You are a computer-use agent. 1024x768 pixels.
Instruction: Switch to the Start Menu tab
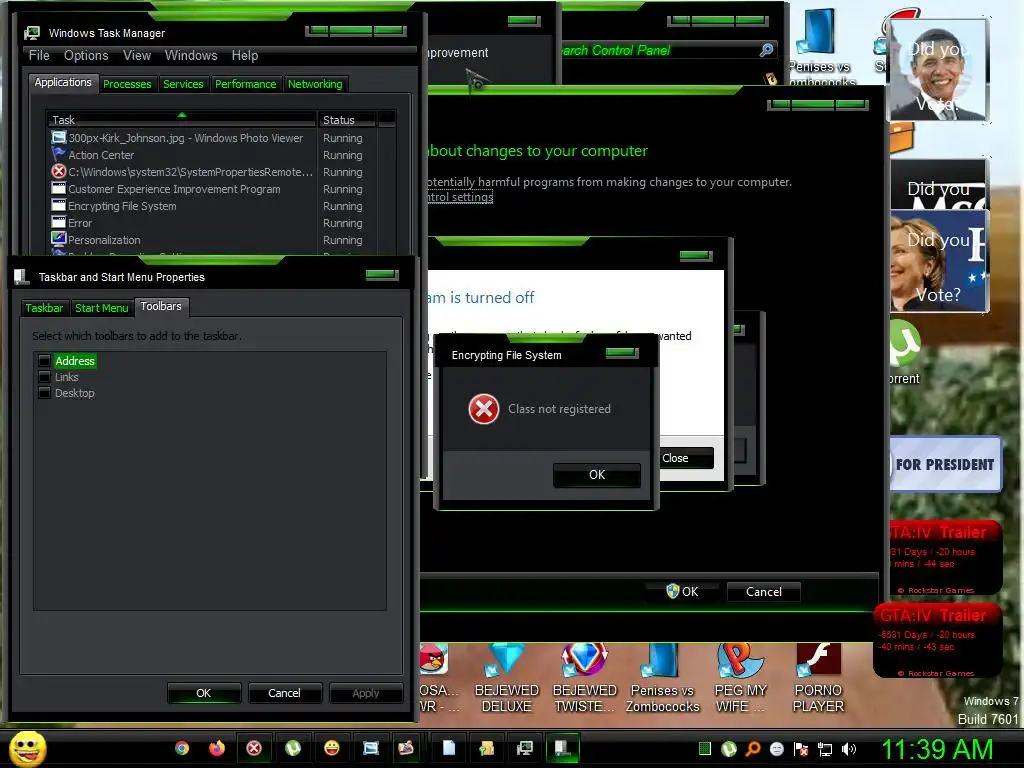tap(101, 308)
